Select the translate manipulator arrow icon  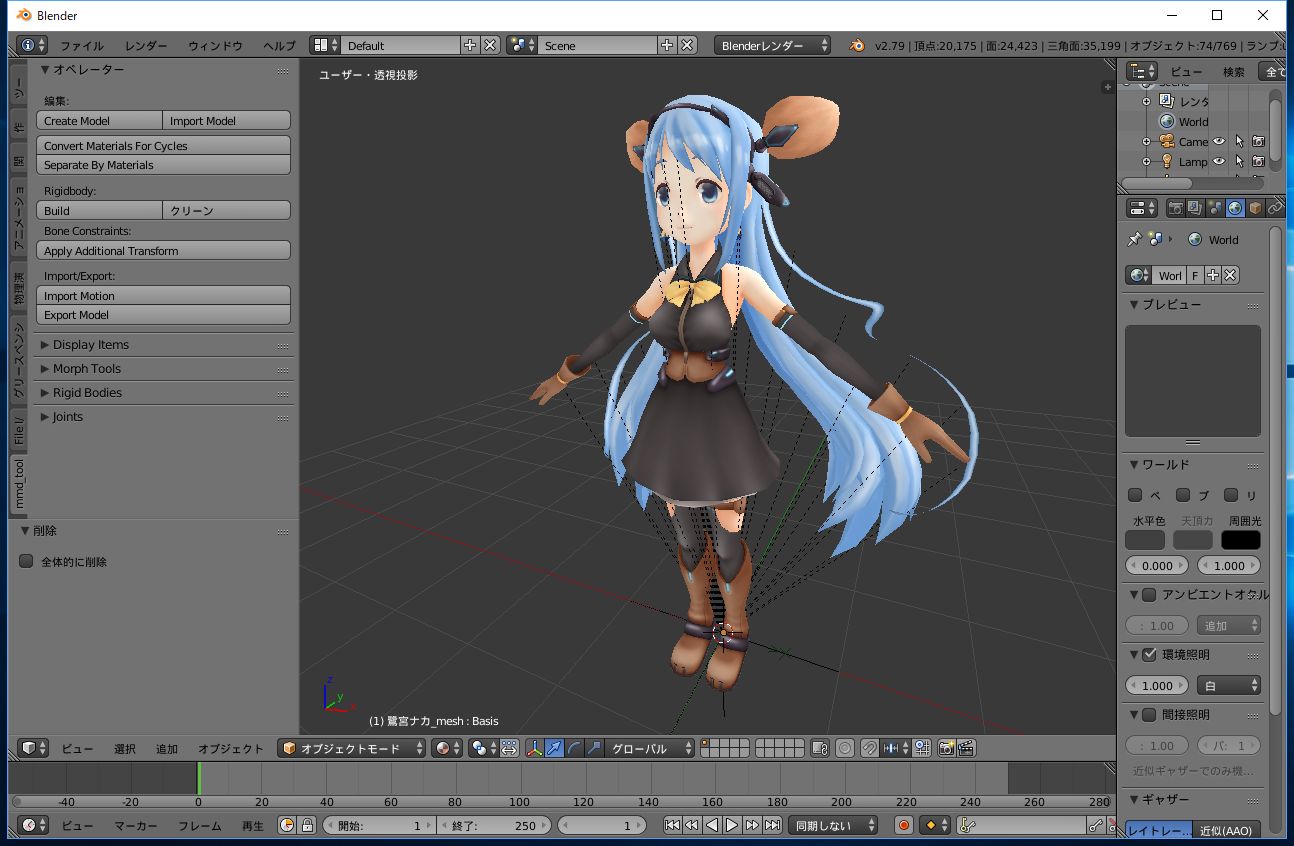point(554,748)
